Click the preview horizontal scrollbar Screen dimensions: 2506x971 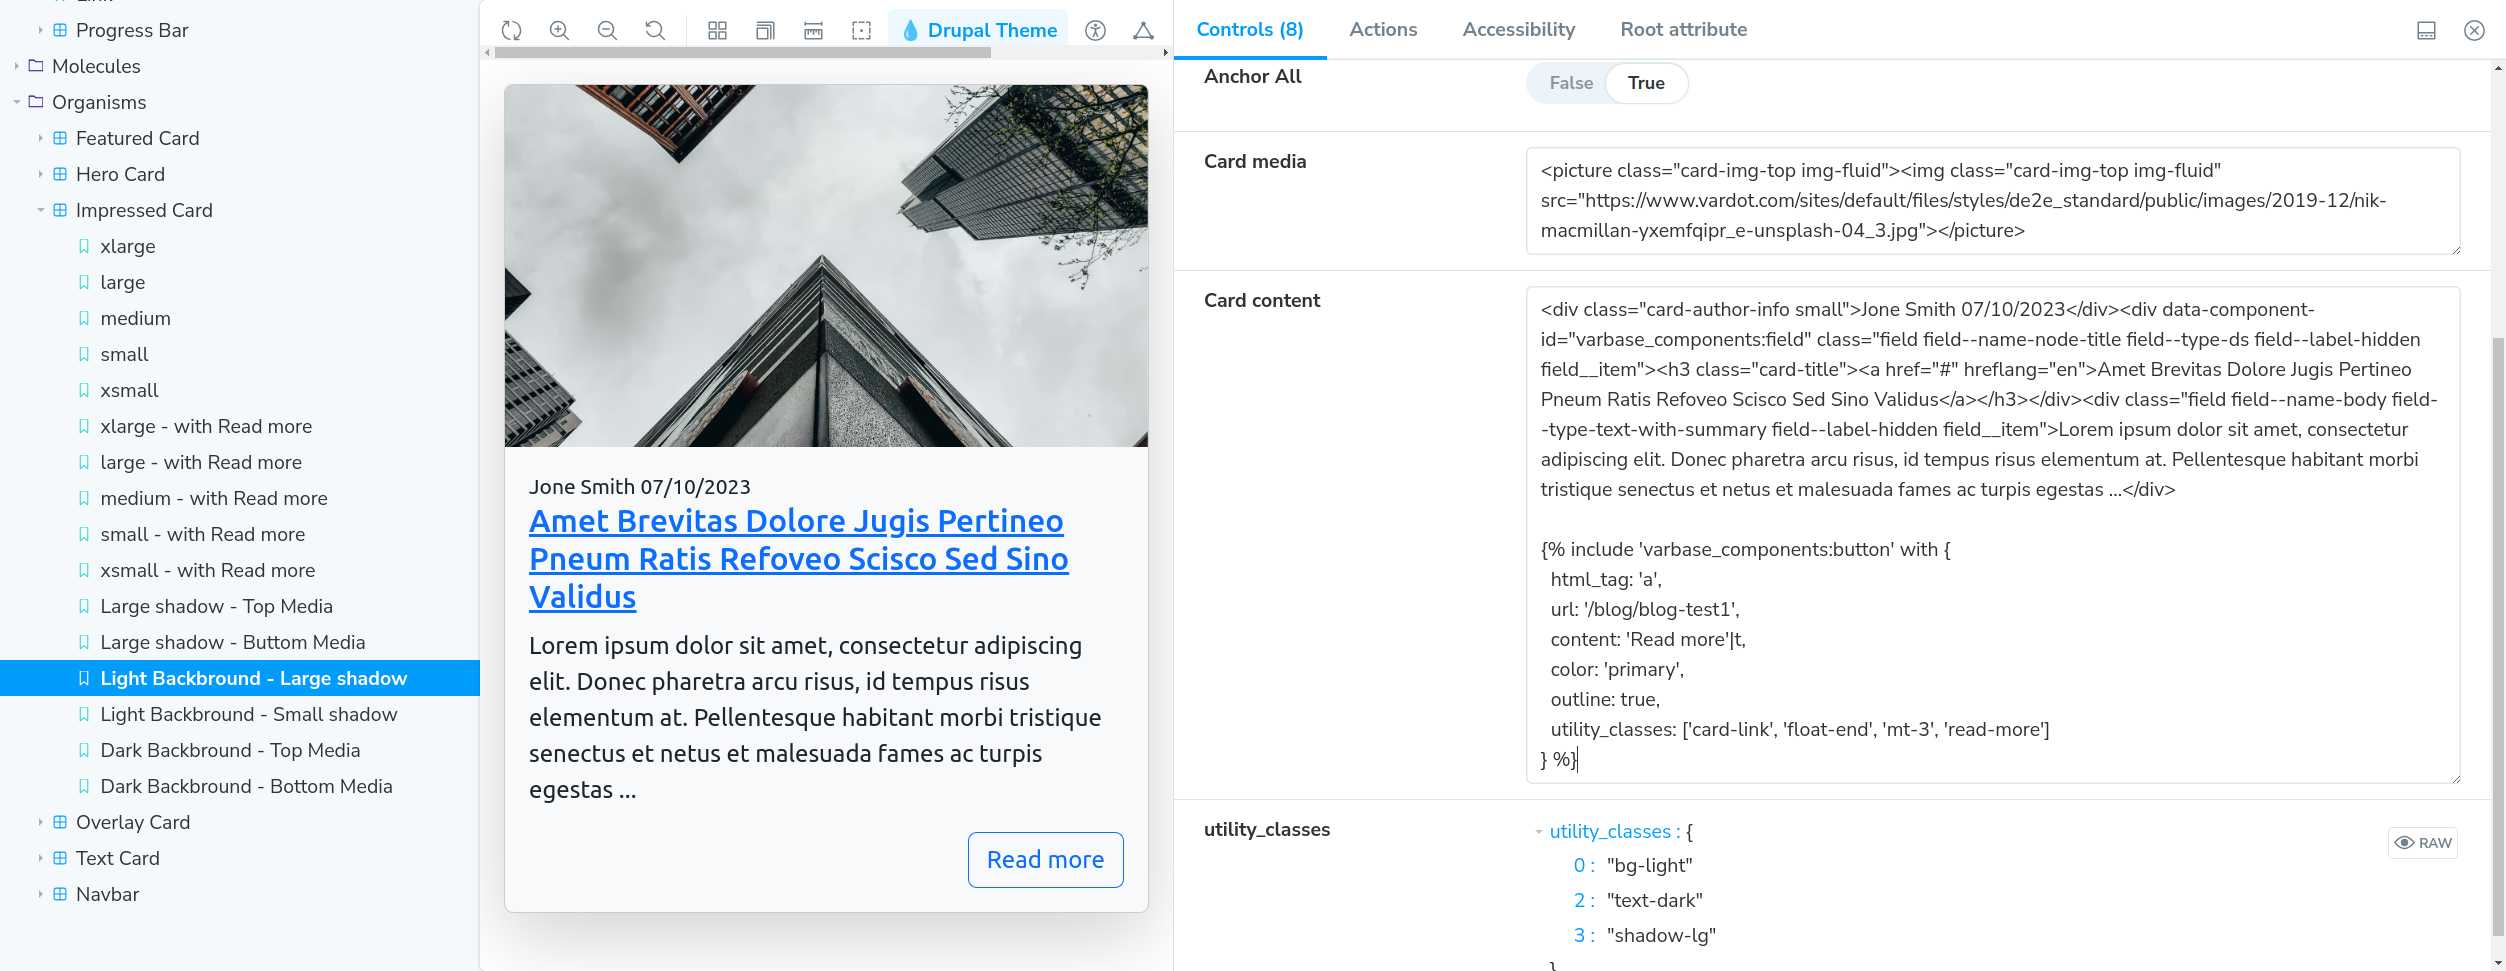[743, 53]
